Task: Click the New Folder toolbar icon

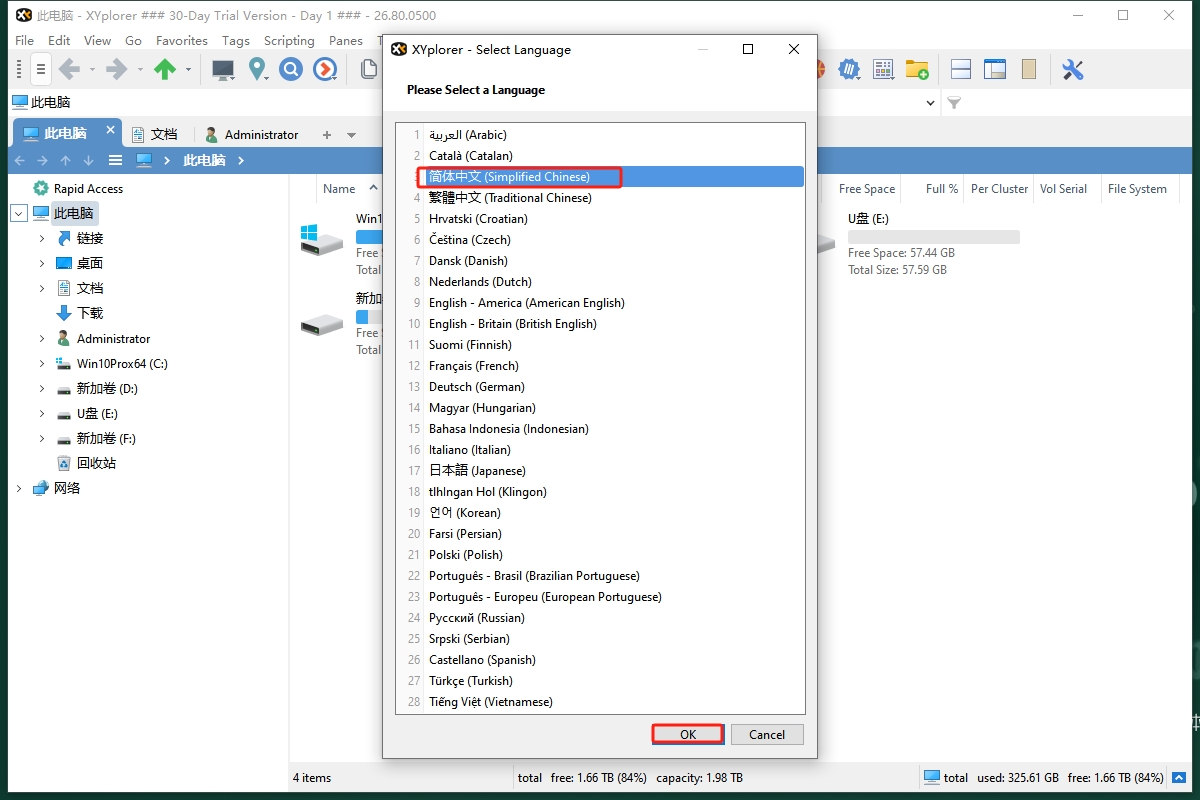Action: (917, 69)
